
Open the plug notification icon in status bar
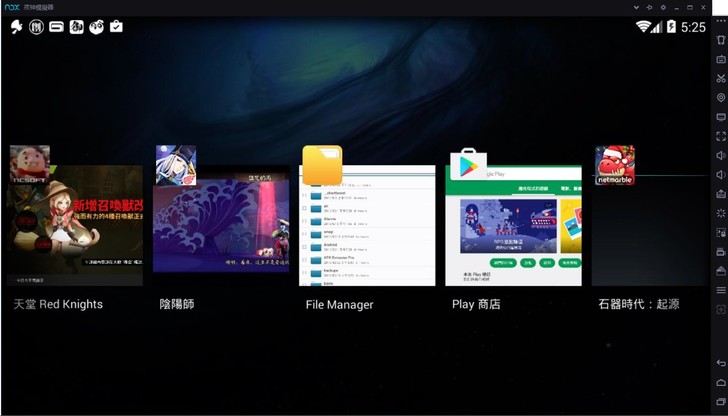(16, 27)
